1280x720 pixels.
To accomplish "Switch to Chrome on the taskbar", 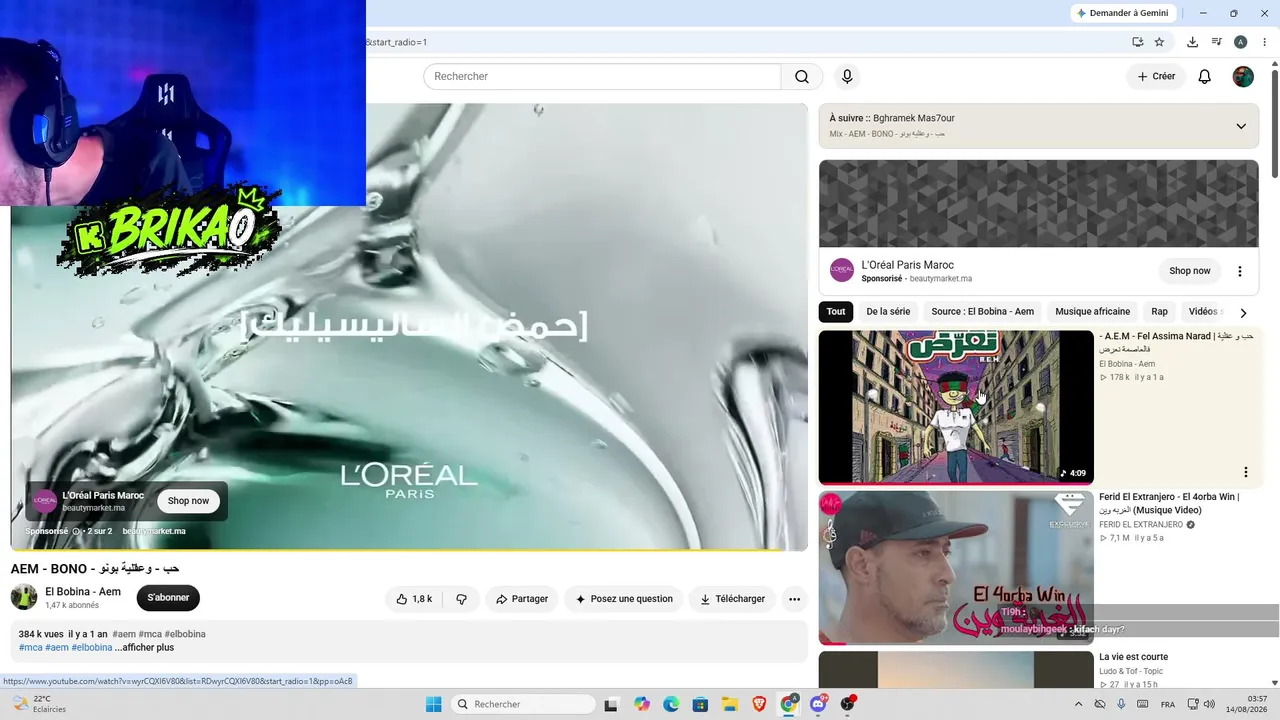I will coord(789,704).
